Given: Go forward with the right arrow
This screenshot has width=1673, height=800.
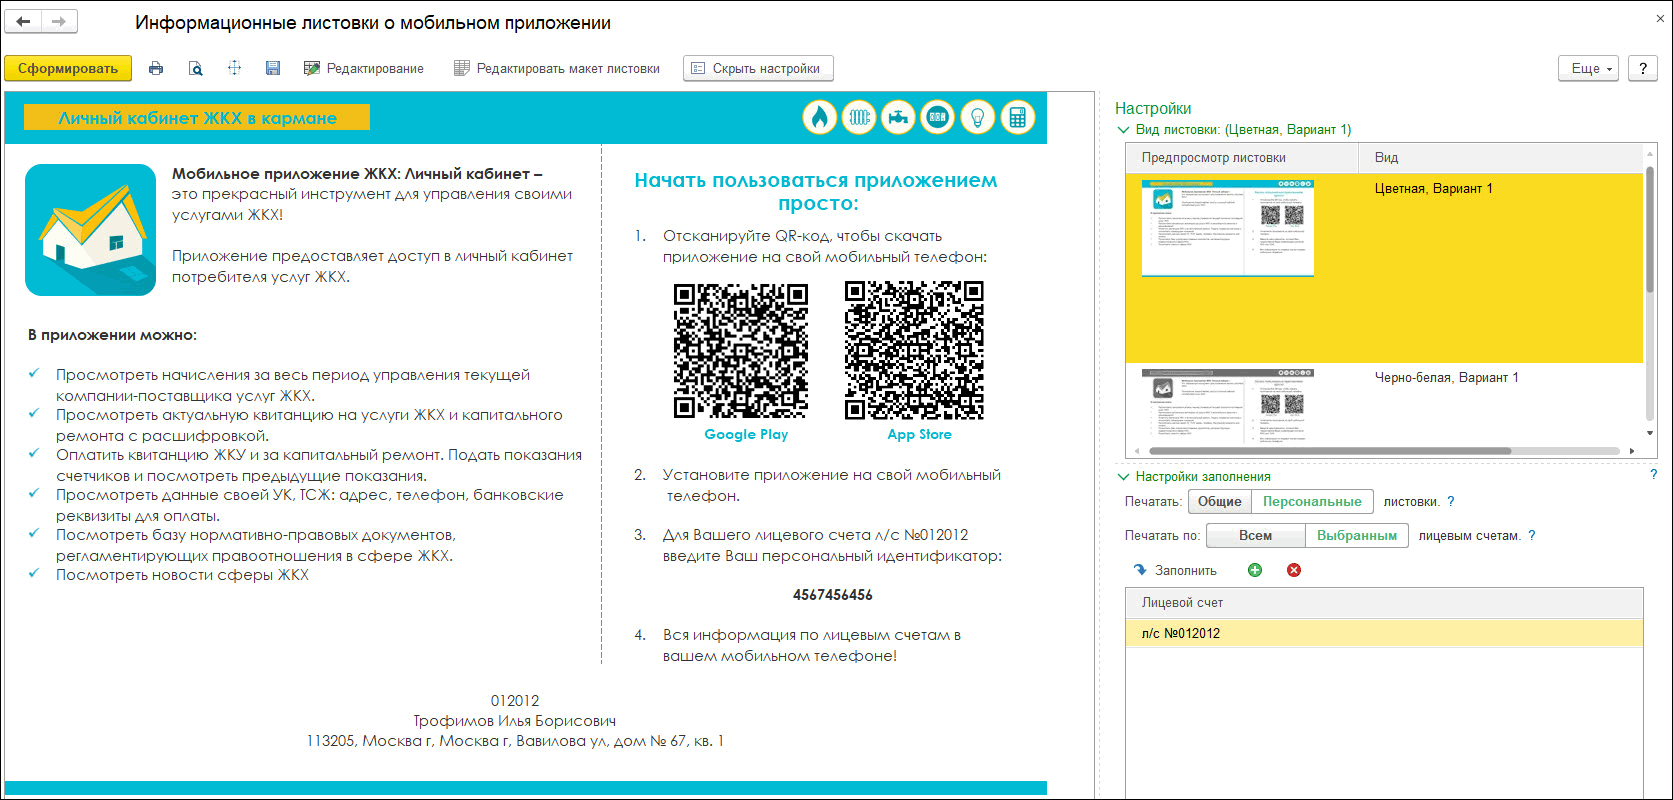Looking at the screenshot, I should [x=59, y=21].
